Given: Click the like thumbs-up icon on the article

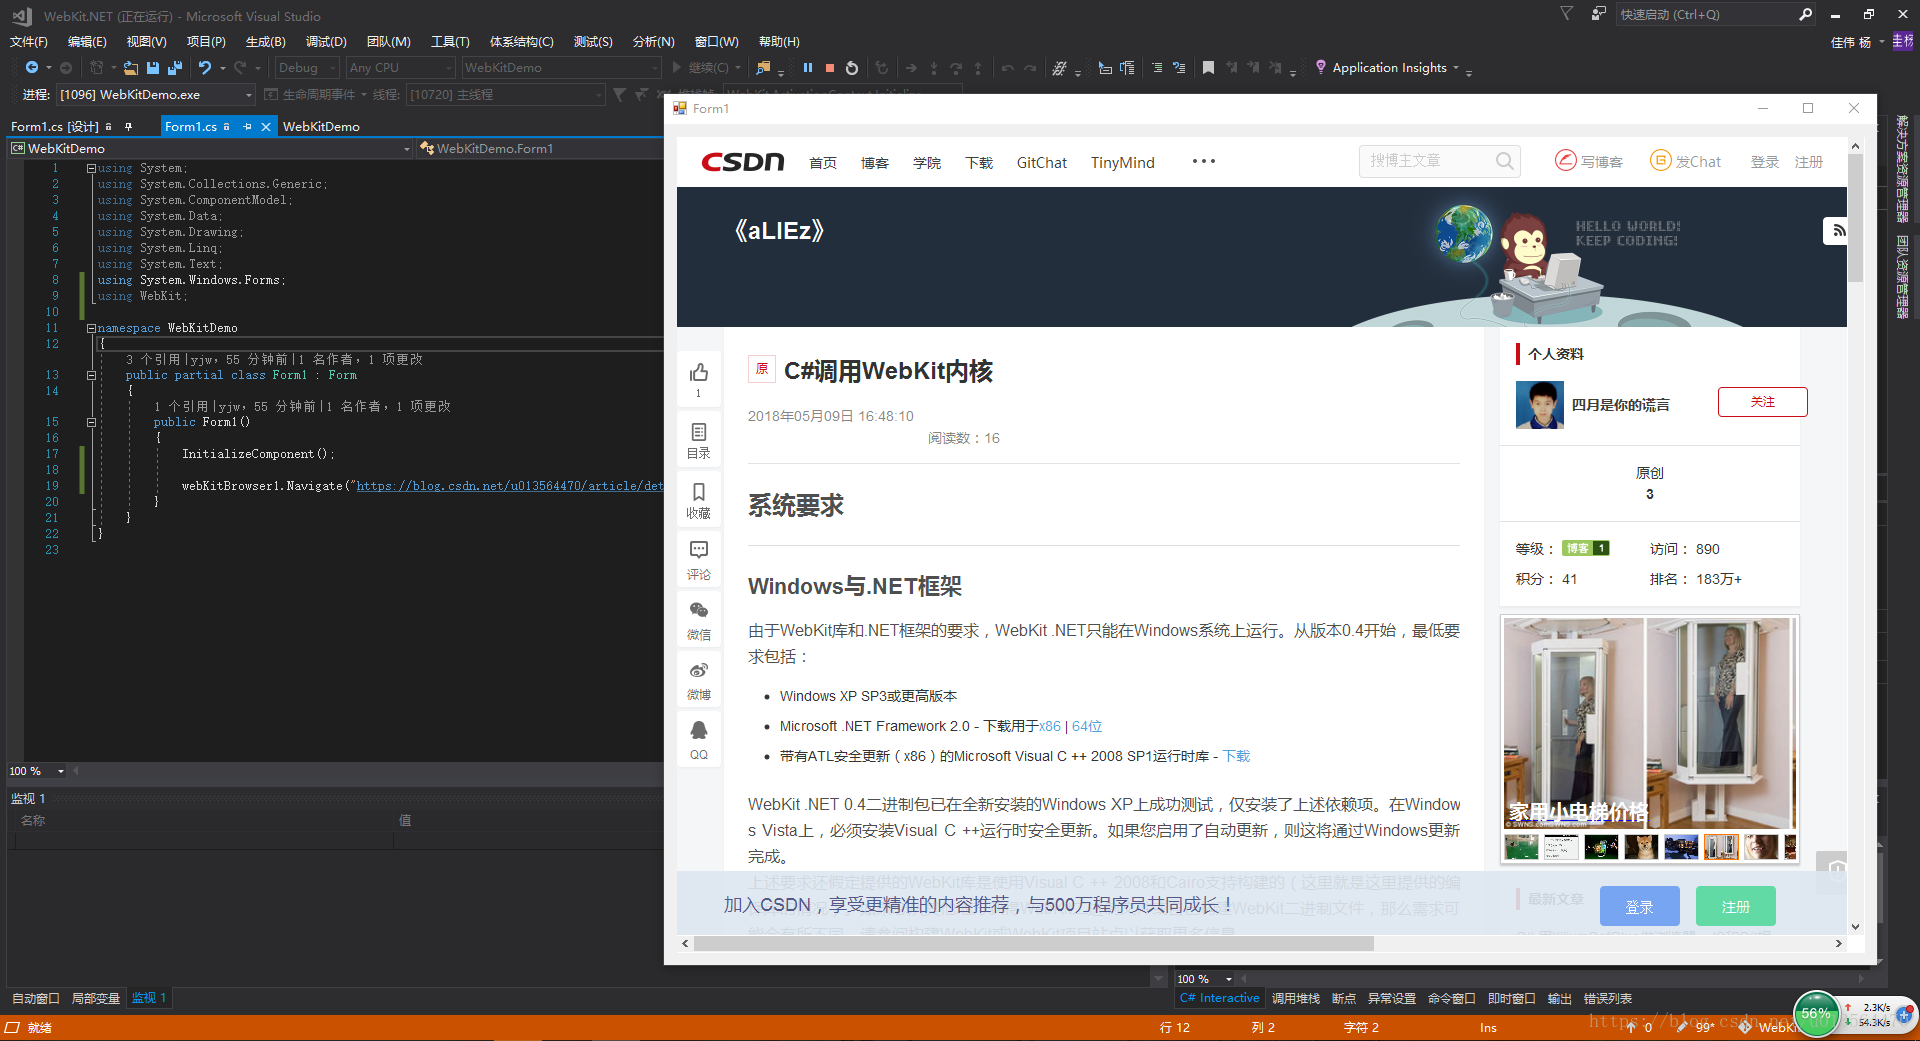Looking at the screenshot, I should 699,373.
